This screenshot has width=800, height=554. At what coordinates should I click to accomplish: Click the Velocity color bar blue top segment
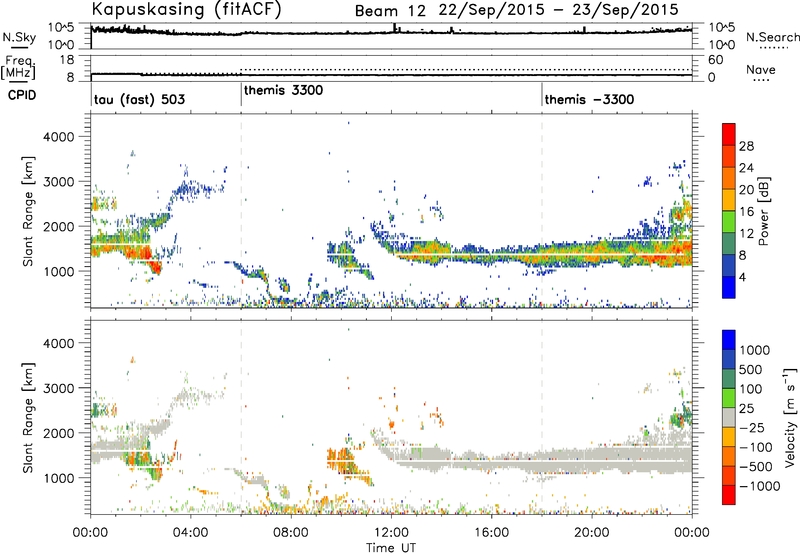729,340
